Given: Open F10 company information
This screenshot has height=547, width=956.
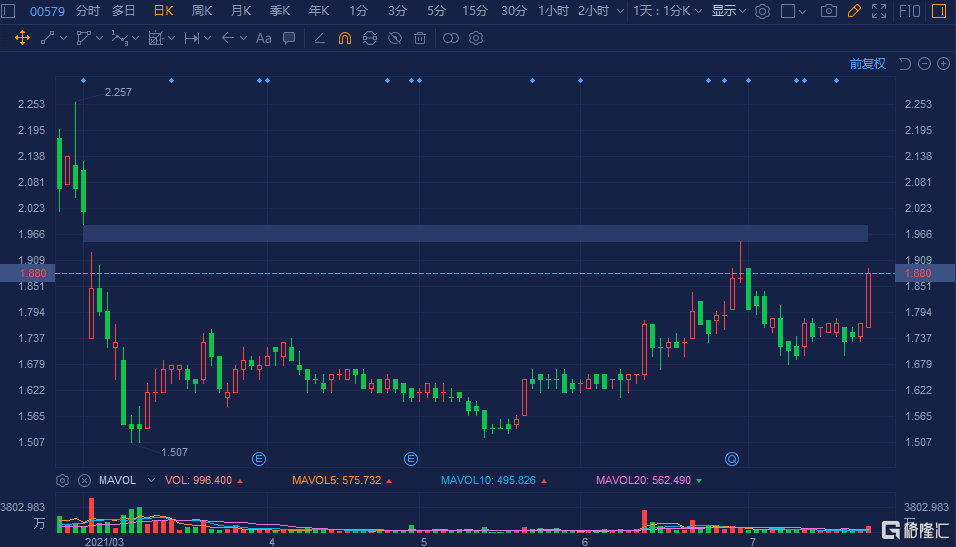Looking at the screenshot, I should (910, 11).
